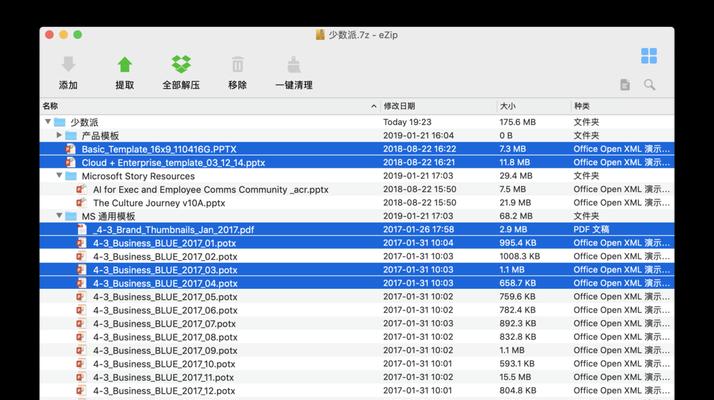Image resolution: width=714 pixels, height=400 pixels.
Task: Collapse the 少数派 root folder
Action: point(48,122)
